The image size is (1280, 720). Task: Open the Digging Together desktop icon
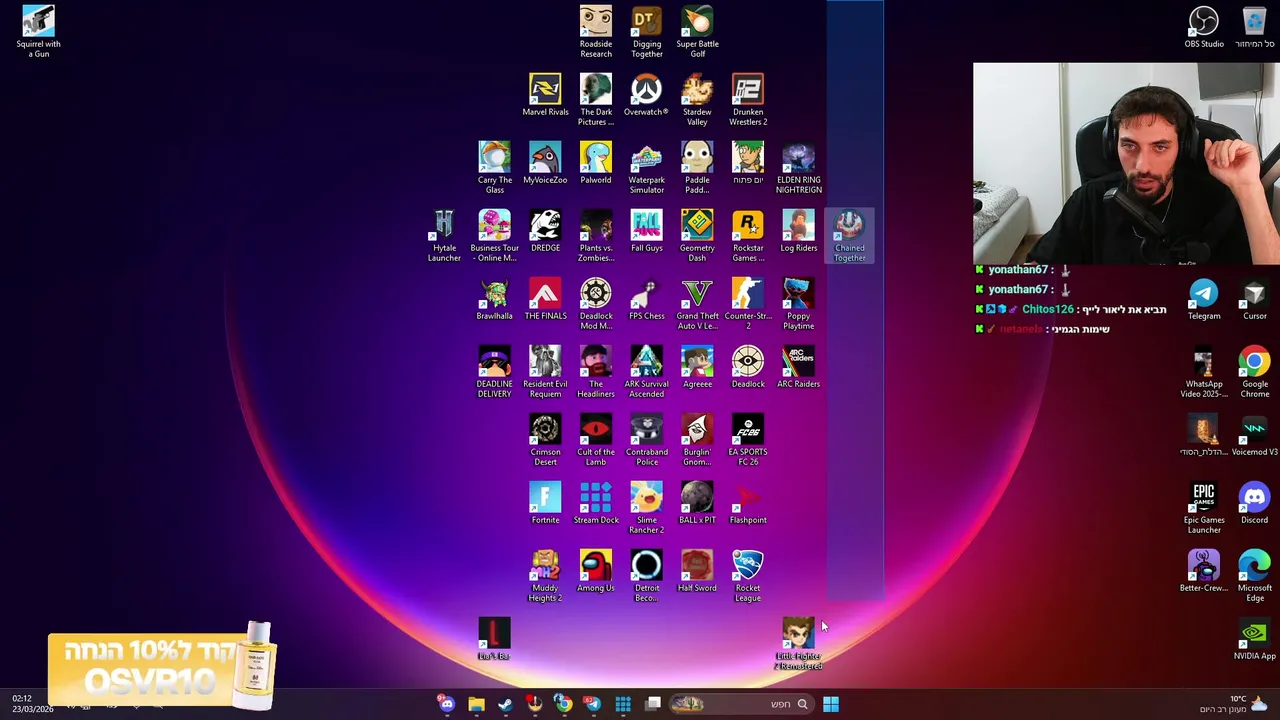point(647,32)
